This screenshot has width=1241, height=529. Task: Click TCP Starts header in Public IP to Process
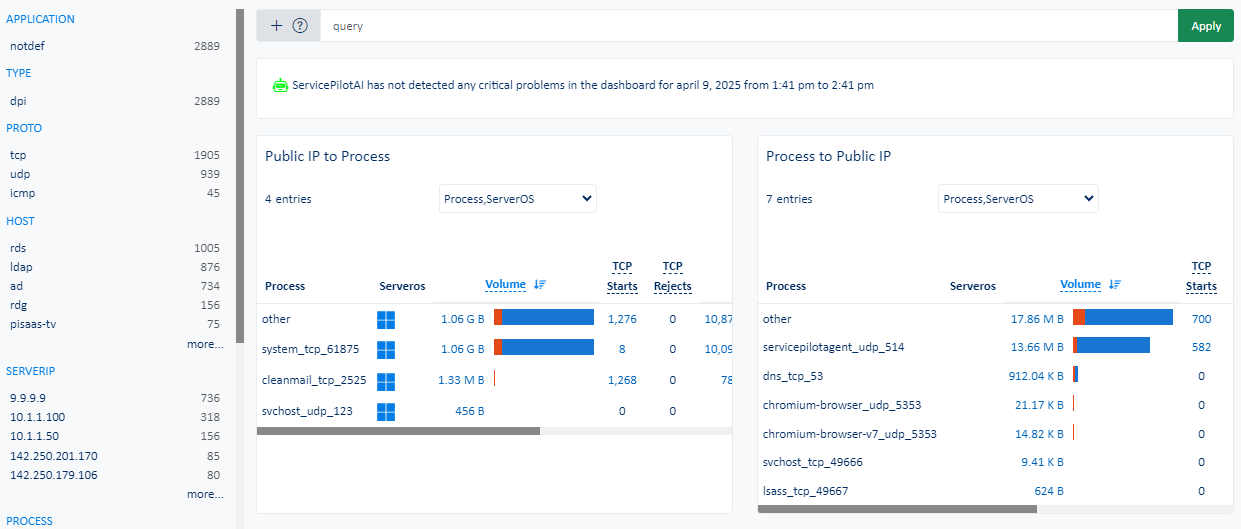tap(622, 276)
